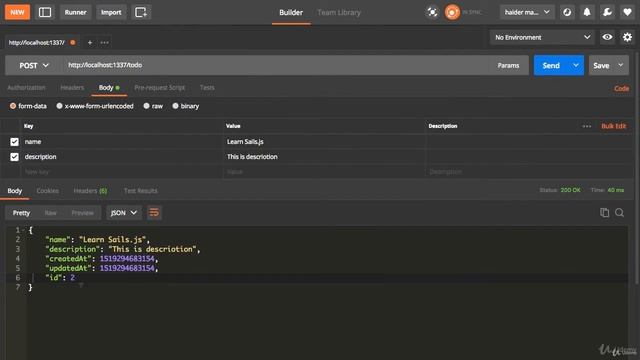Click the 200 OK status text
Image resolution: width=640 pixels, height=360 pixels.
[x=570, y=190]
